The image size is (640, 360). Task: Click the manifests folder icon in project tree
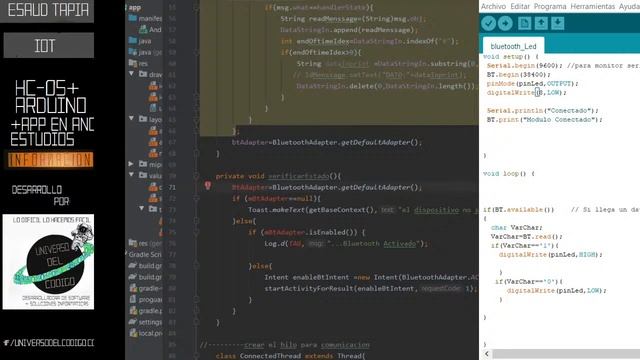click(x=133, y=18)
